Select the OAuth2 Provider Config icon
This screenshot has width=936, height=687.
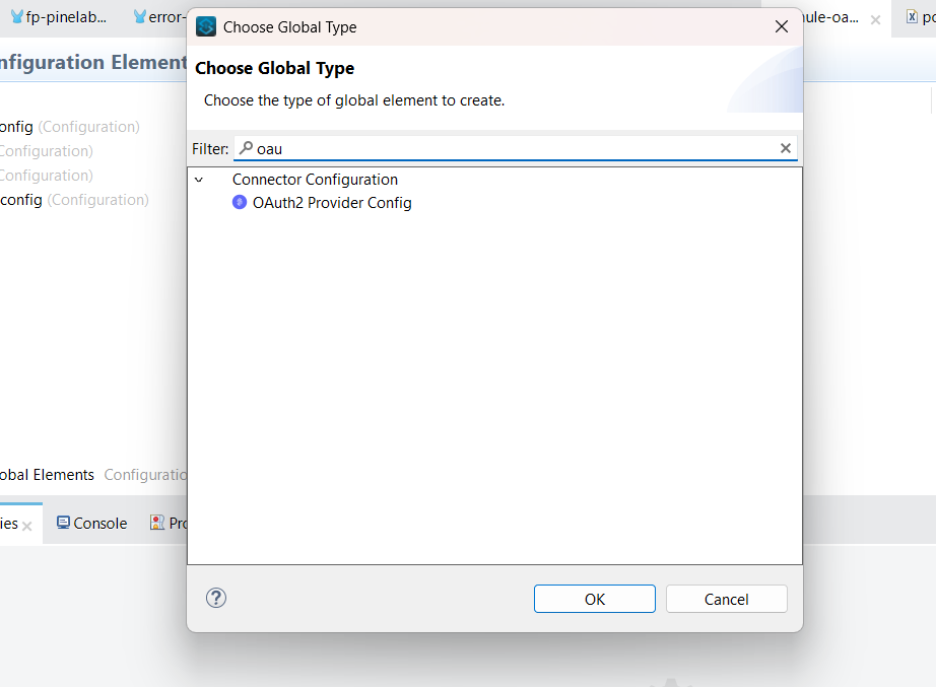[238, 202]
